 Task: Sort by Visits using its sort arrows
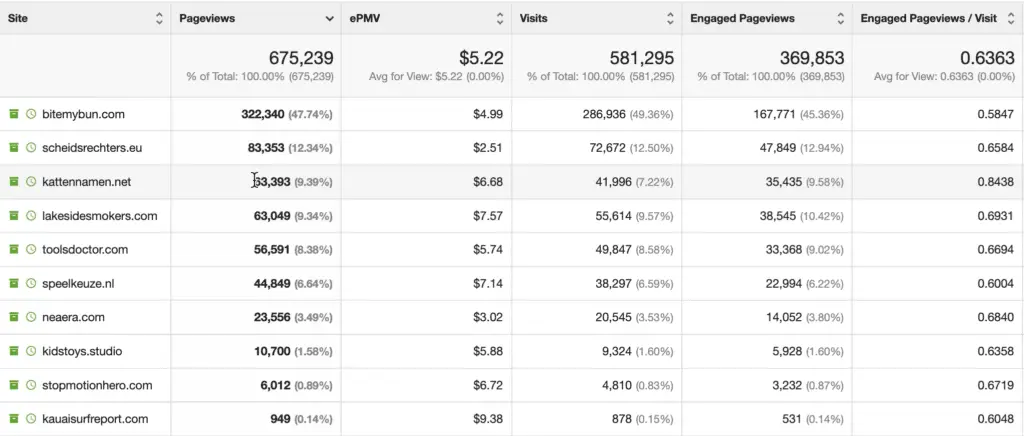670,18
